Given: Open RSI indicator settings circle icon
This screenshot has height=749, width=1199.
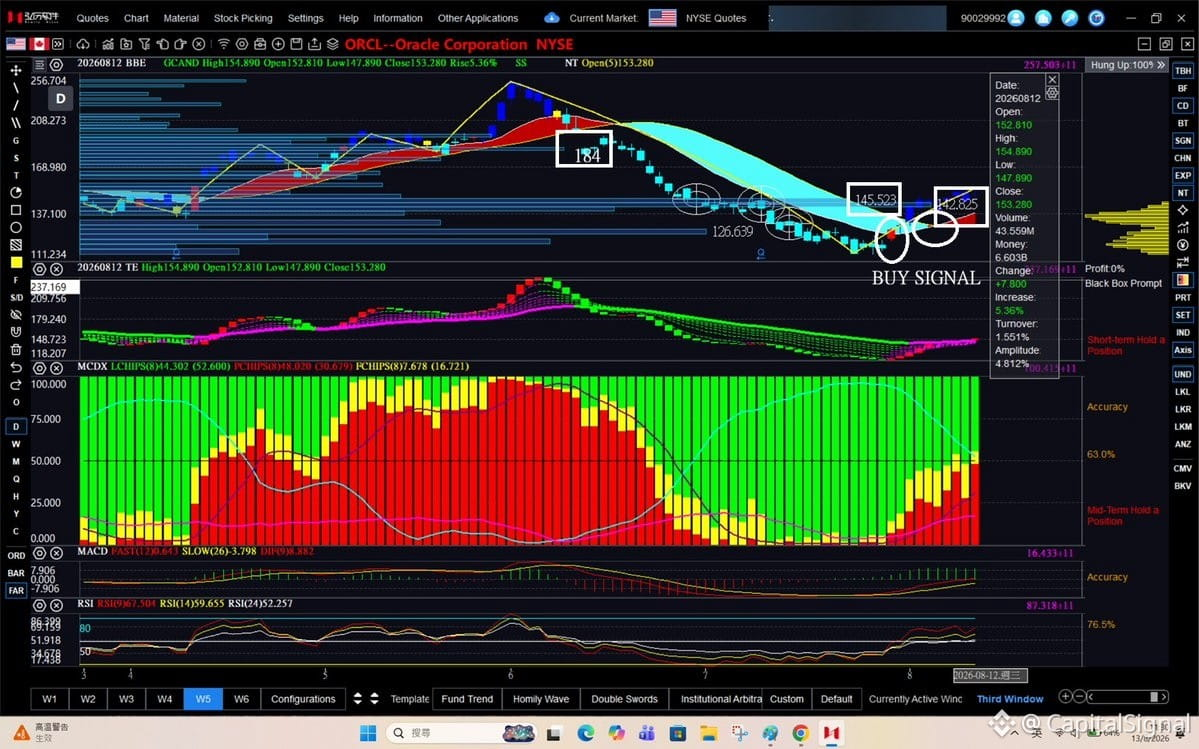Looking at the screenshot, I should pyautogui.click(x=40, y=605).
